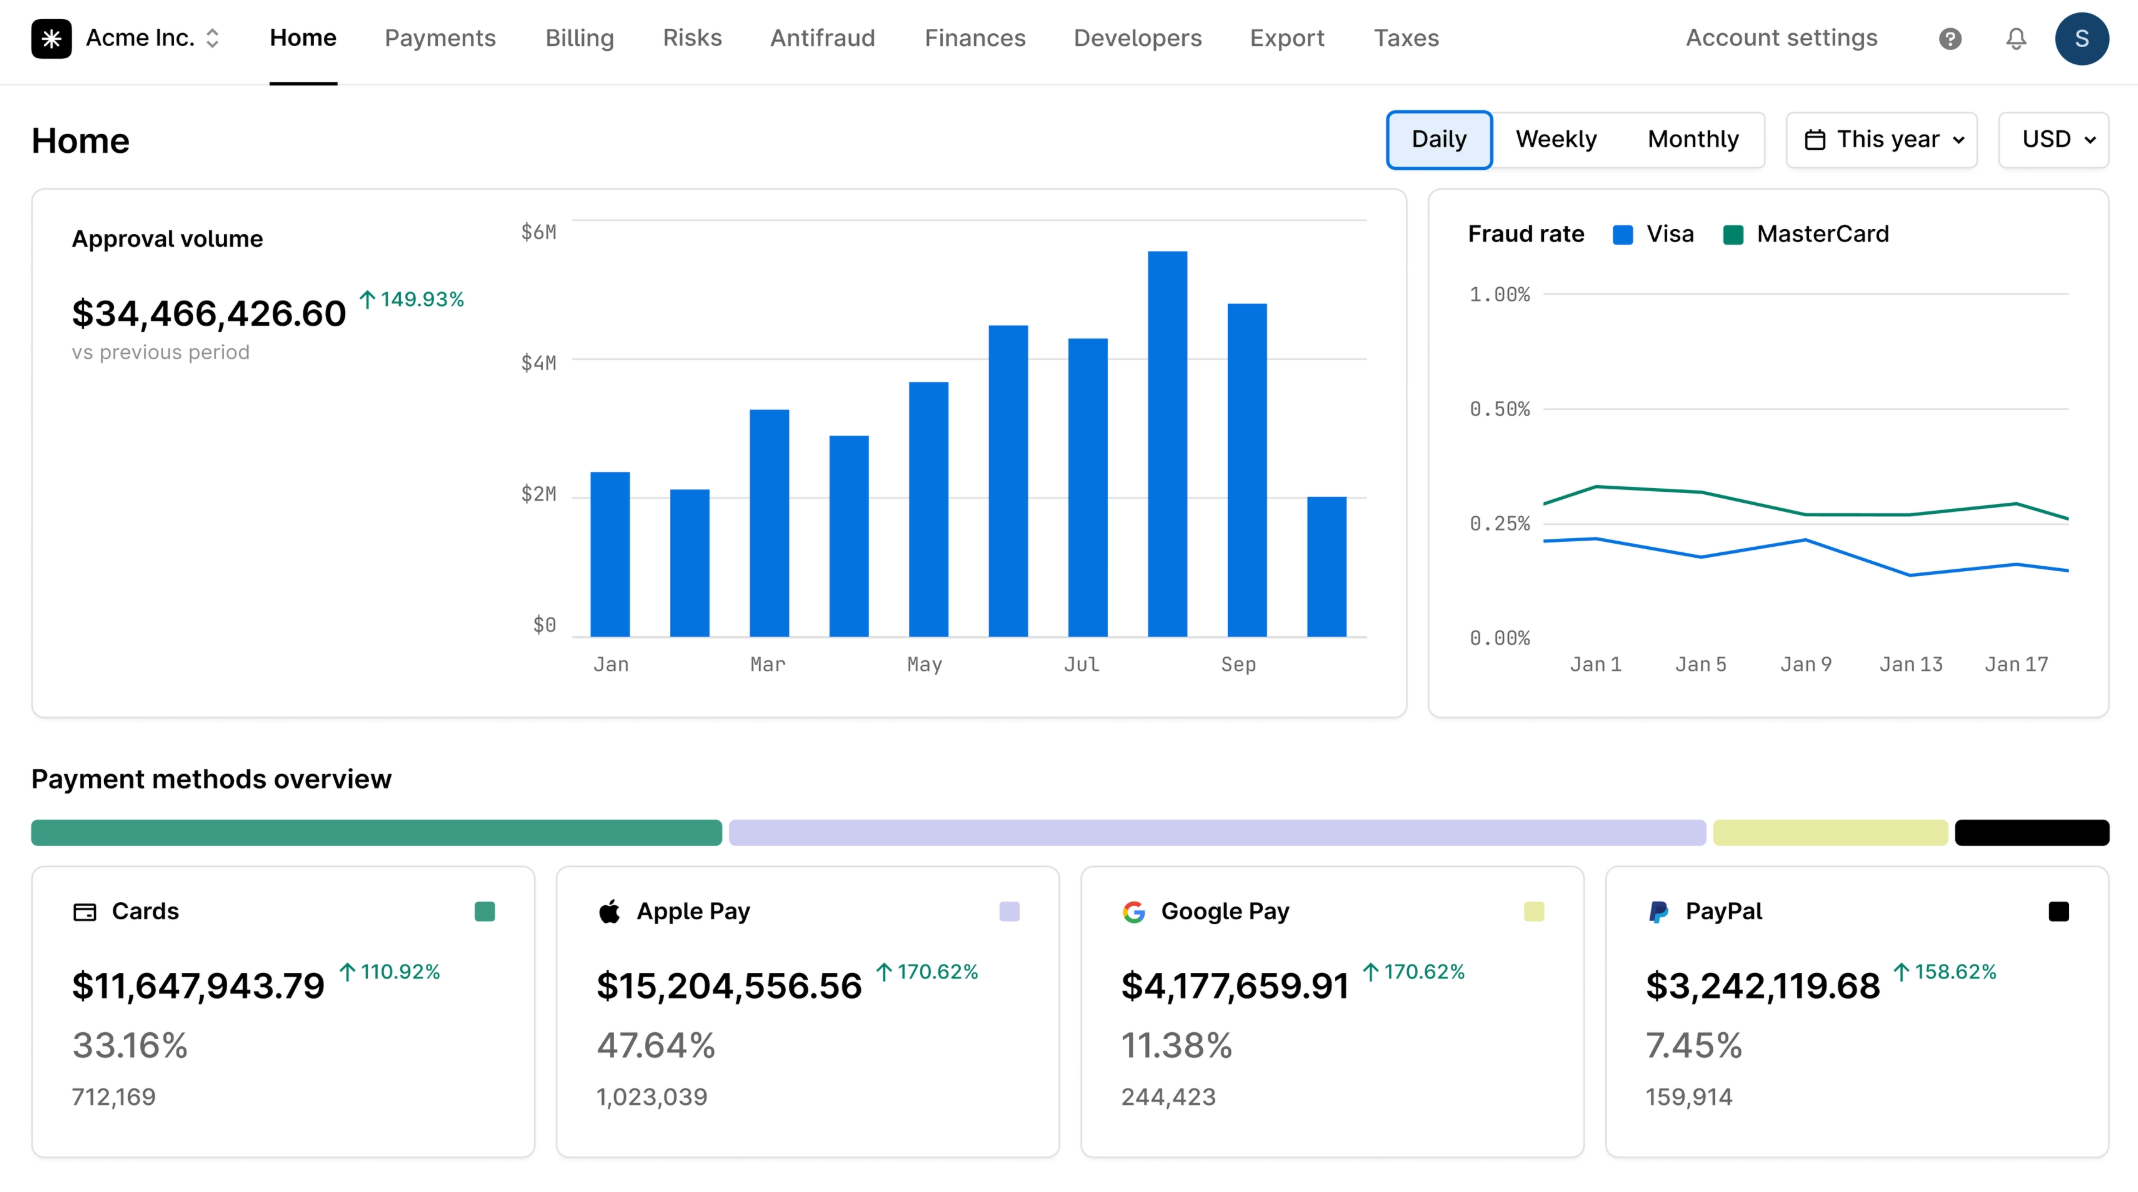Click the black swatch on PayPal card
The image size is (2138, 1192).
click(2059, 912)
